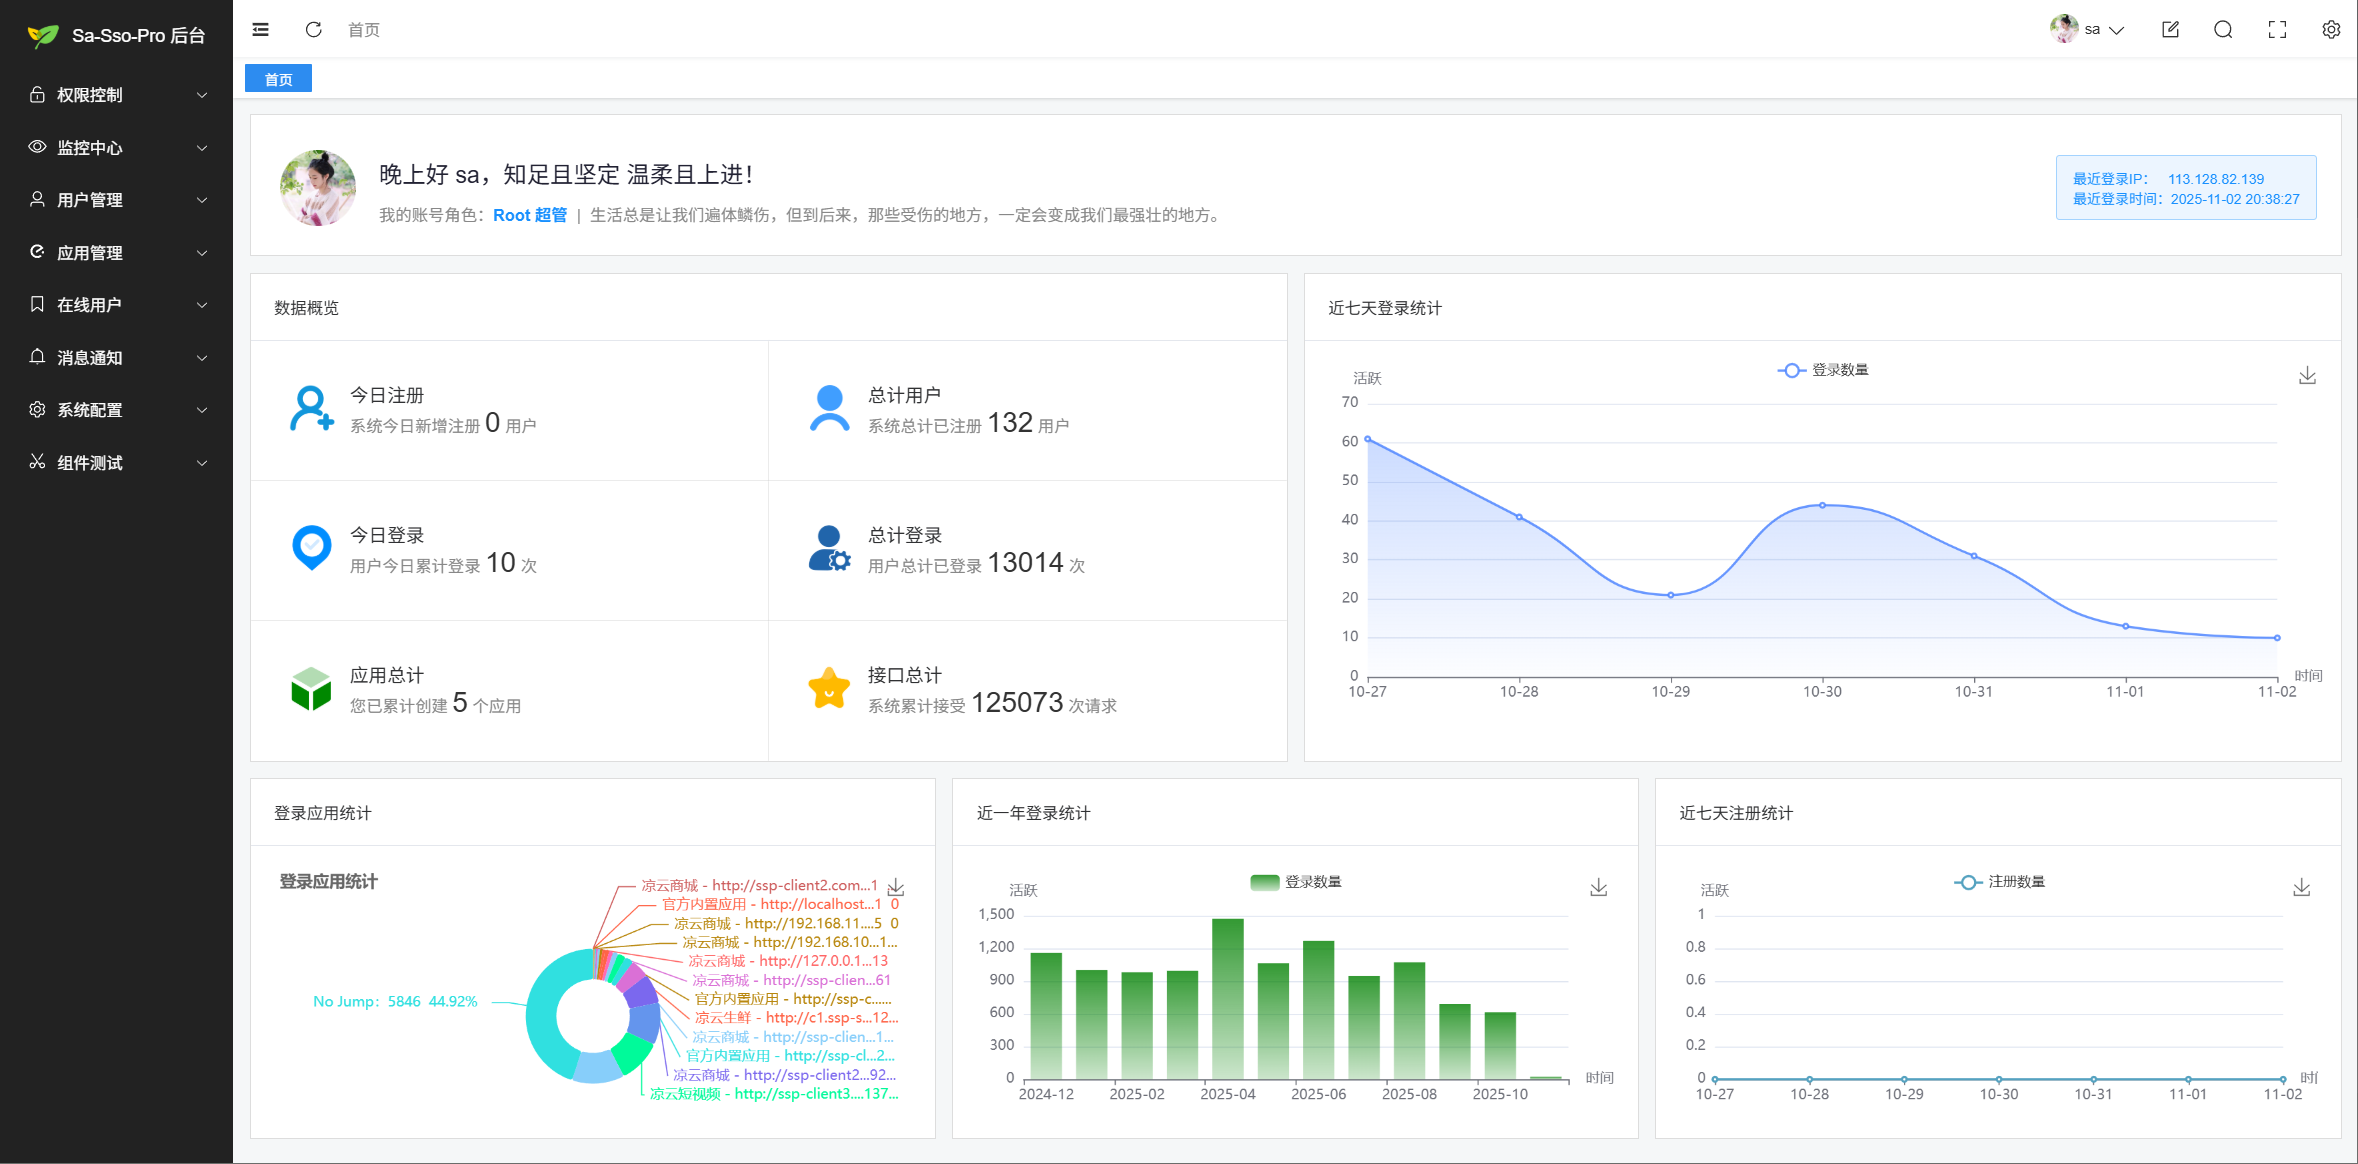Click the Root 超管 role link
Image resolution: width=2358 pixels, height=1164 pixels.
tap(529, 215)
